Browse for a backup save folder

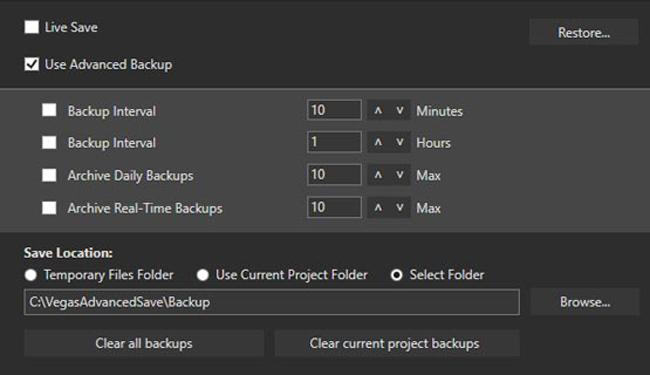coord(585,302)
